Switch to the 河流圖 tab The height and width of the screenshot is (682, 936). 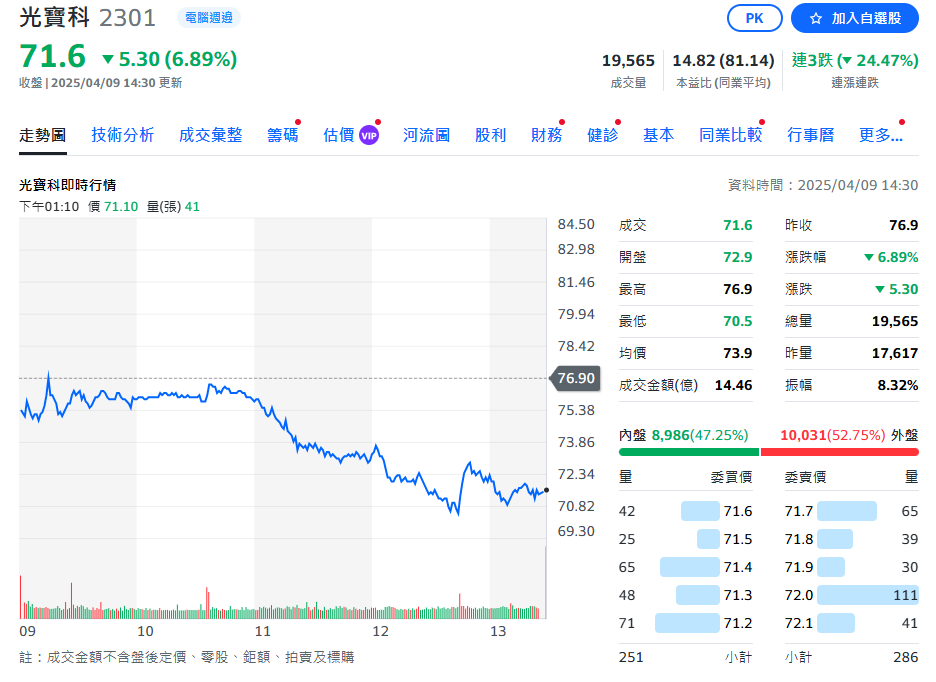tap(426, 136)
